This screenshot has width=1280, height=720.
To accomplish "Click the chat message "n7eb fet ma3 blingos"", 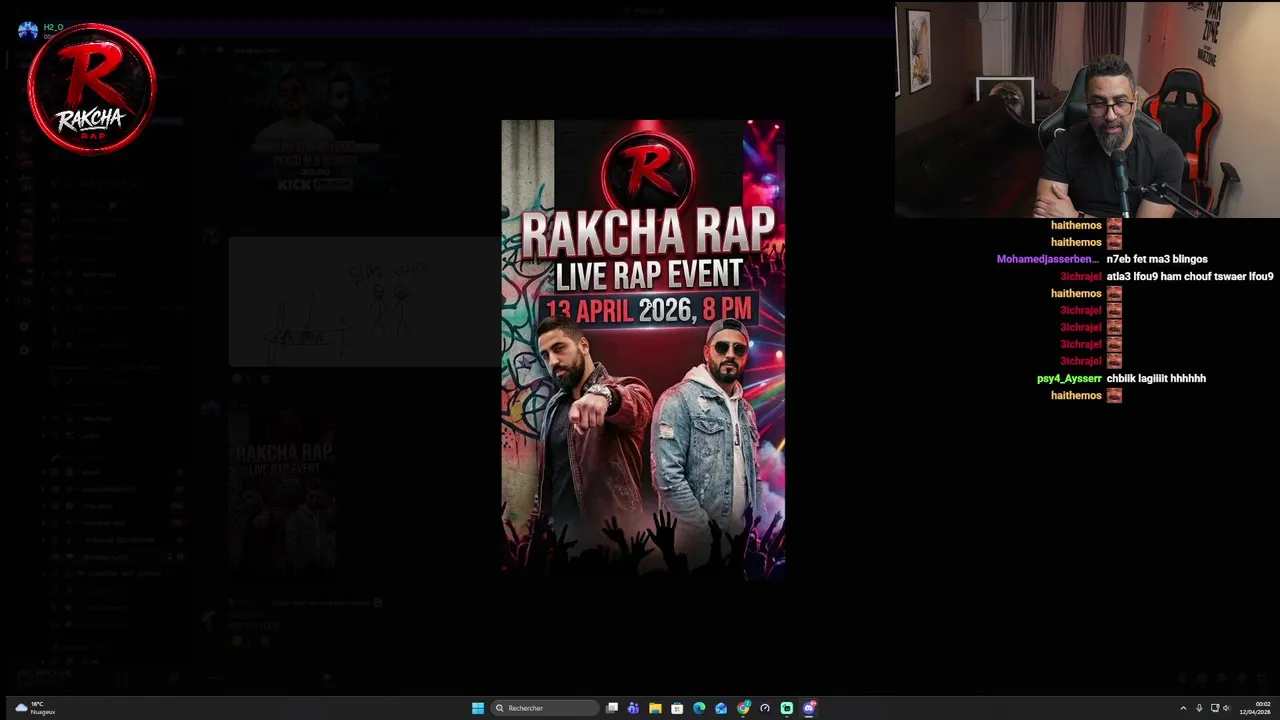I will point(1157,259).
